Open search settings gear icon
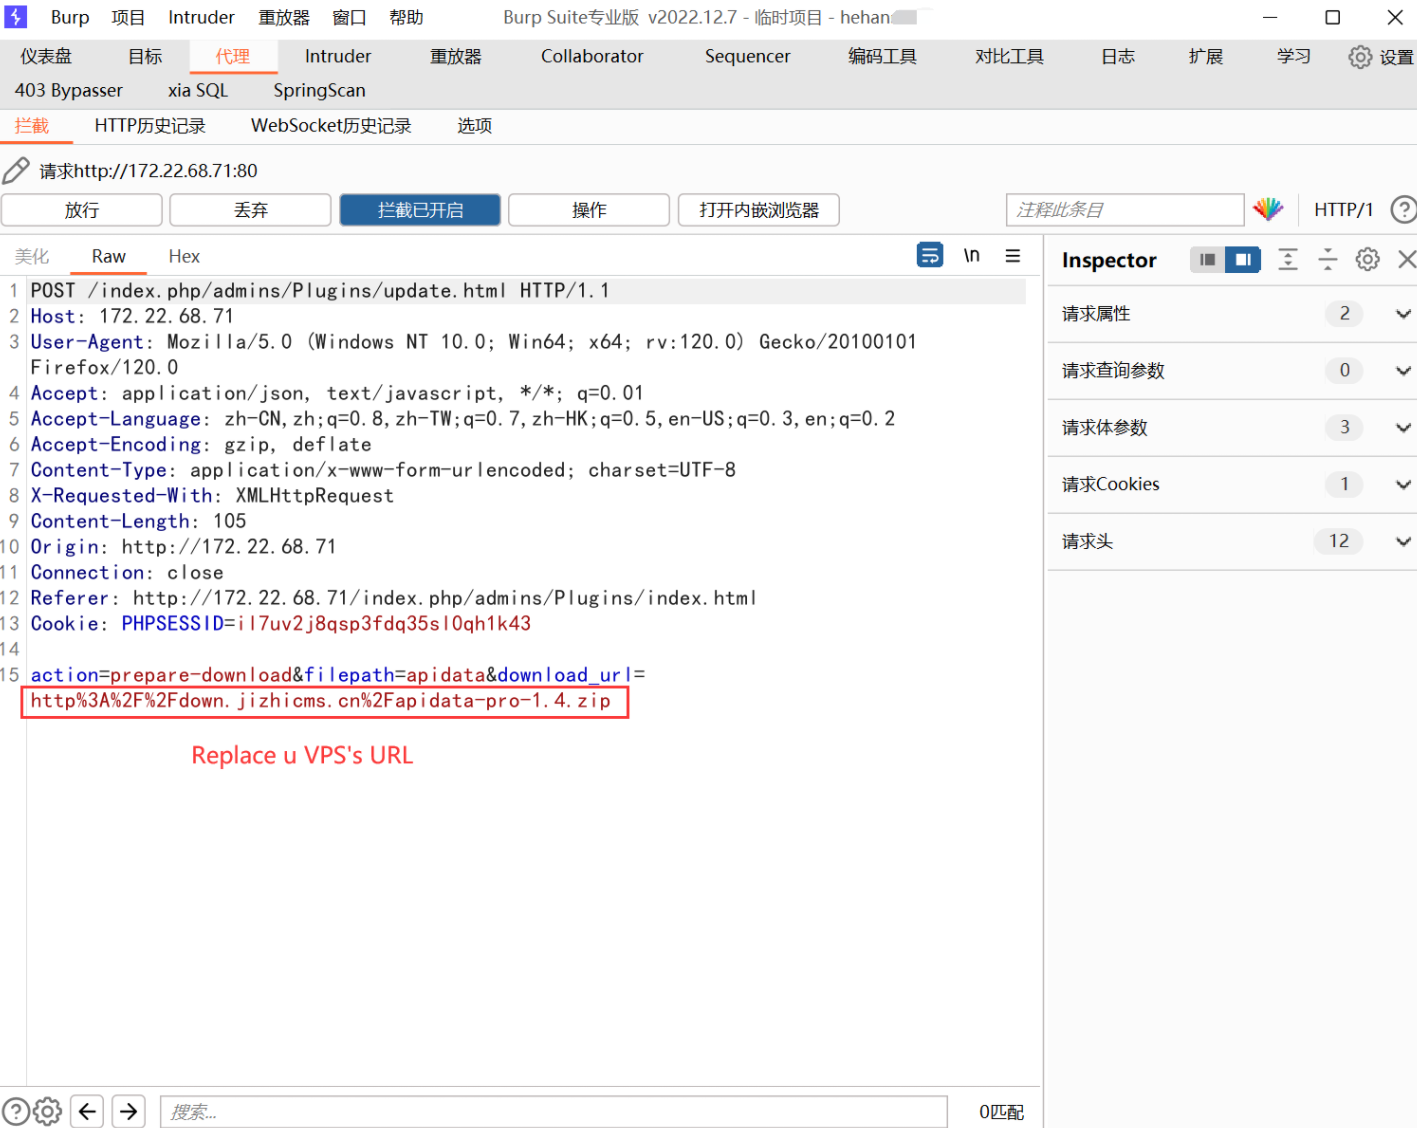The width and height of the screenshot is (1417, 1128). click(x=48, y=1111)
